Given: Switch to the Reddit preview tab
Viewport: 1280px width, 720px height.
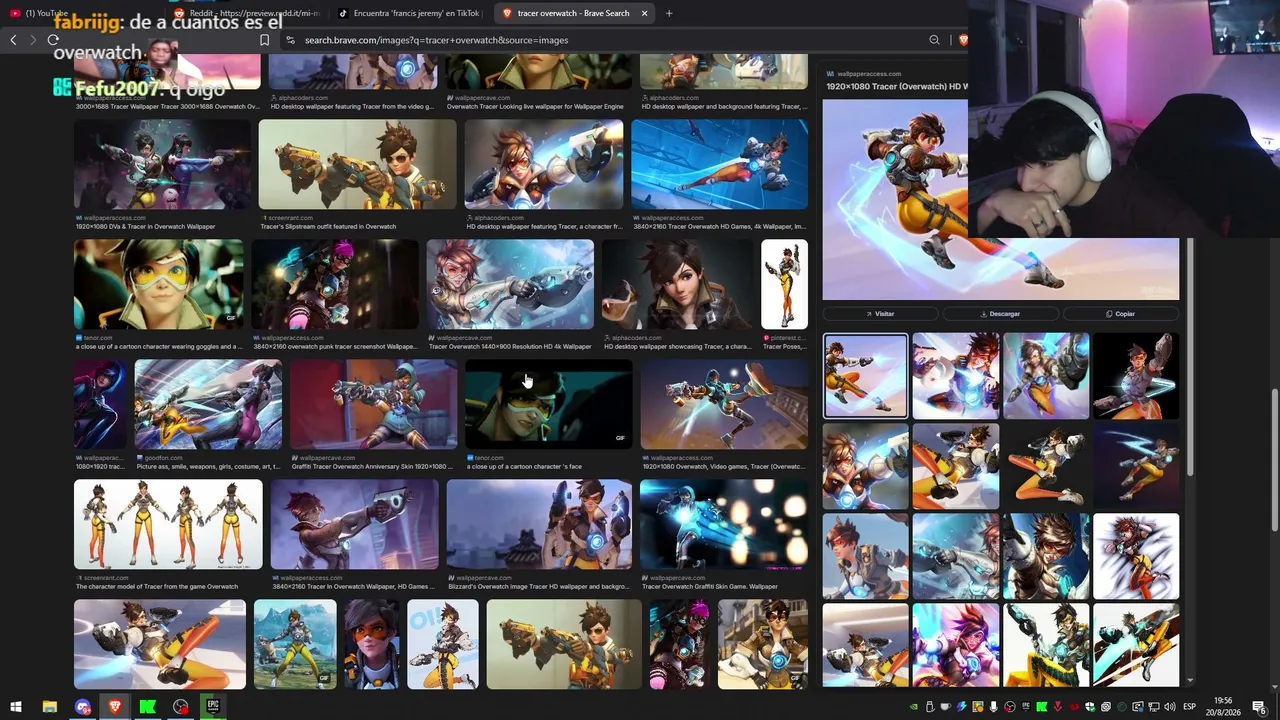Looking at the screenshot, I should click(x=247, y=13).
